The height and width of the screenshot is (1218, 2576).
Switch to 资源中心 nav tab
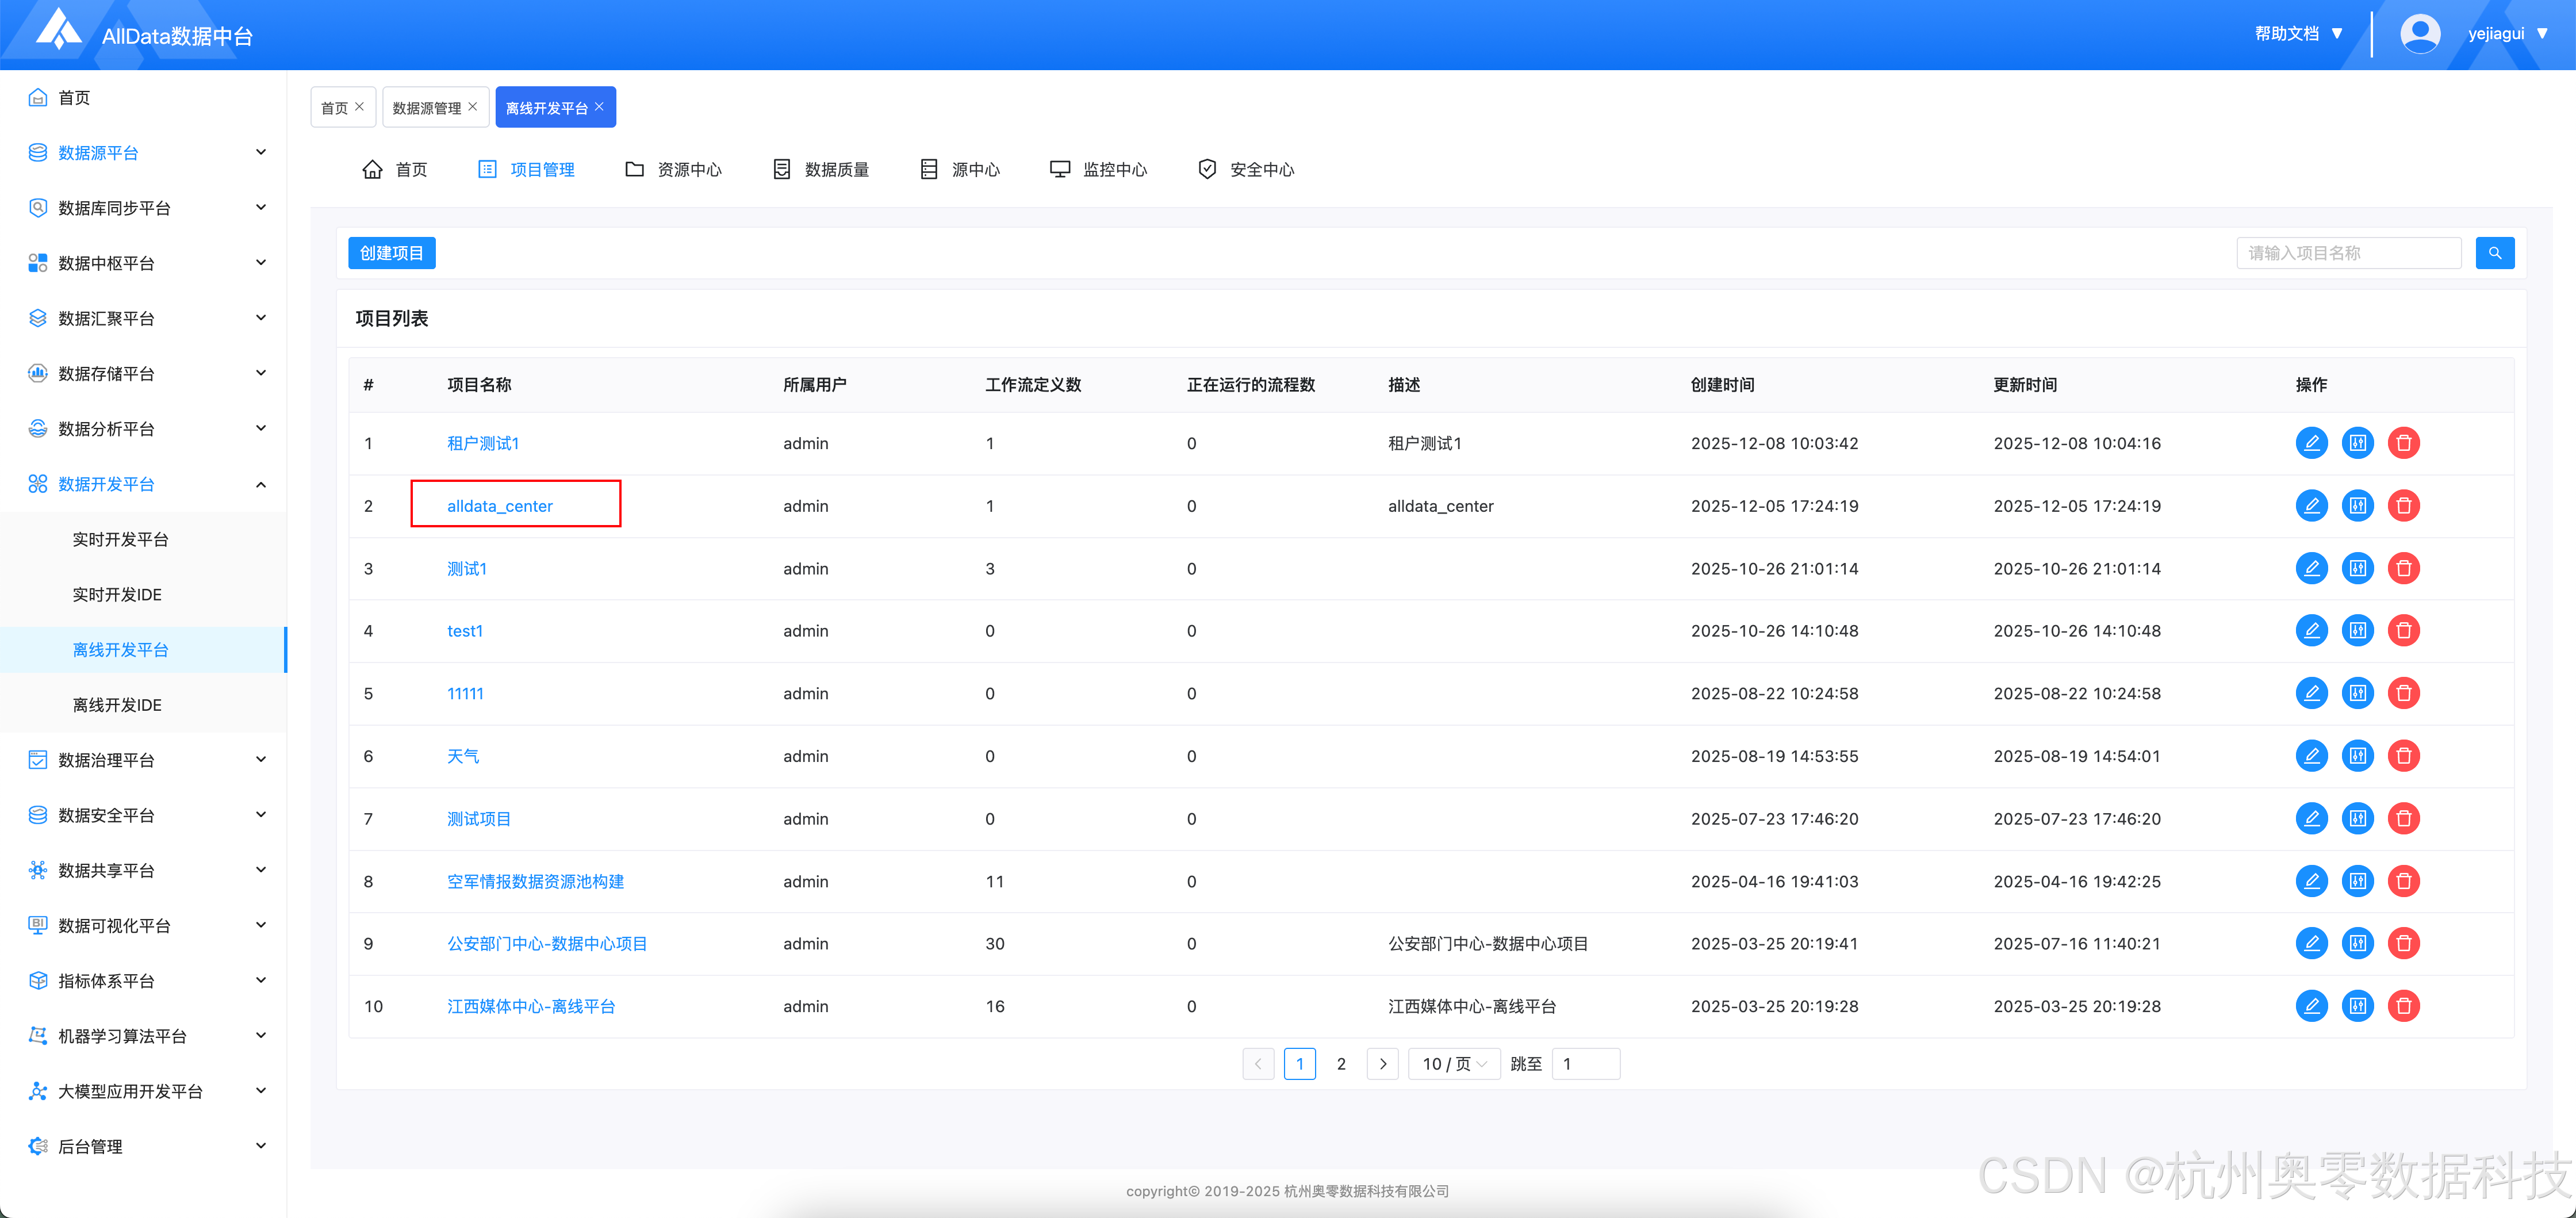click(x=673, y=170)
